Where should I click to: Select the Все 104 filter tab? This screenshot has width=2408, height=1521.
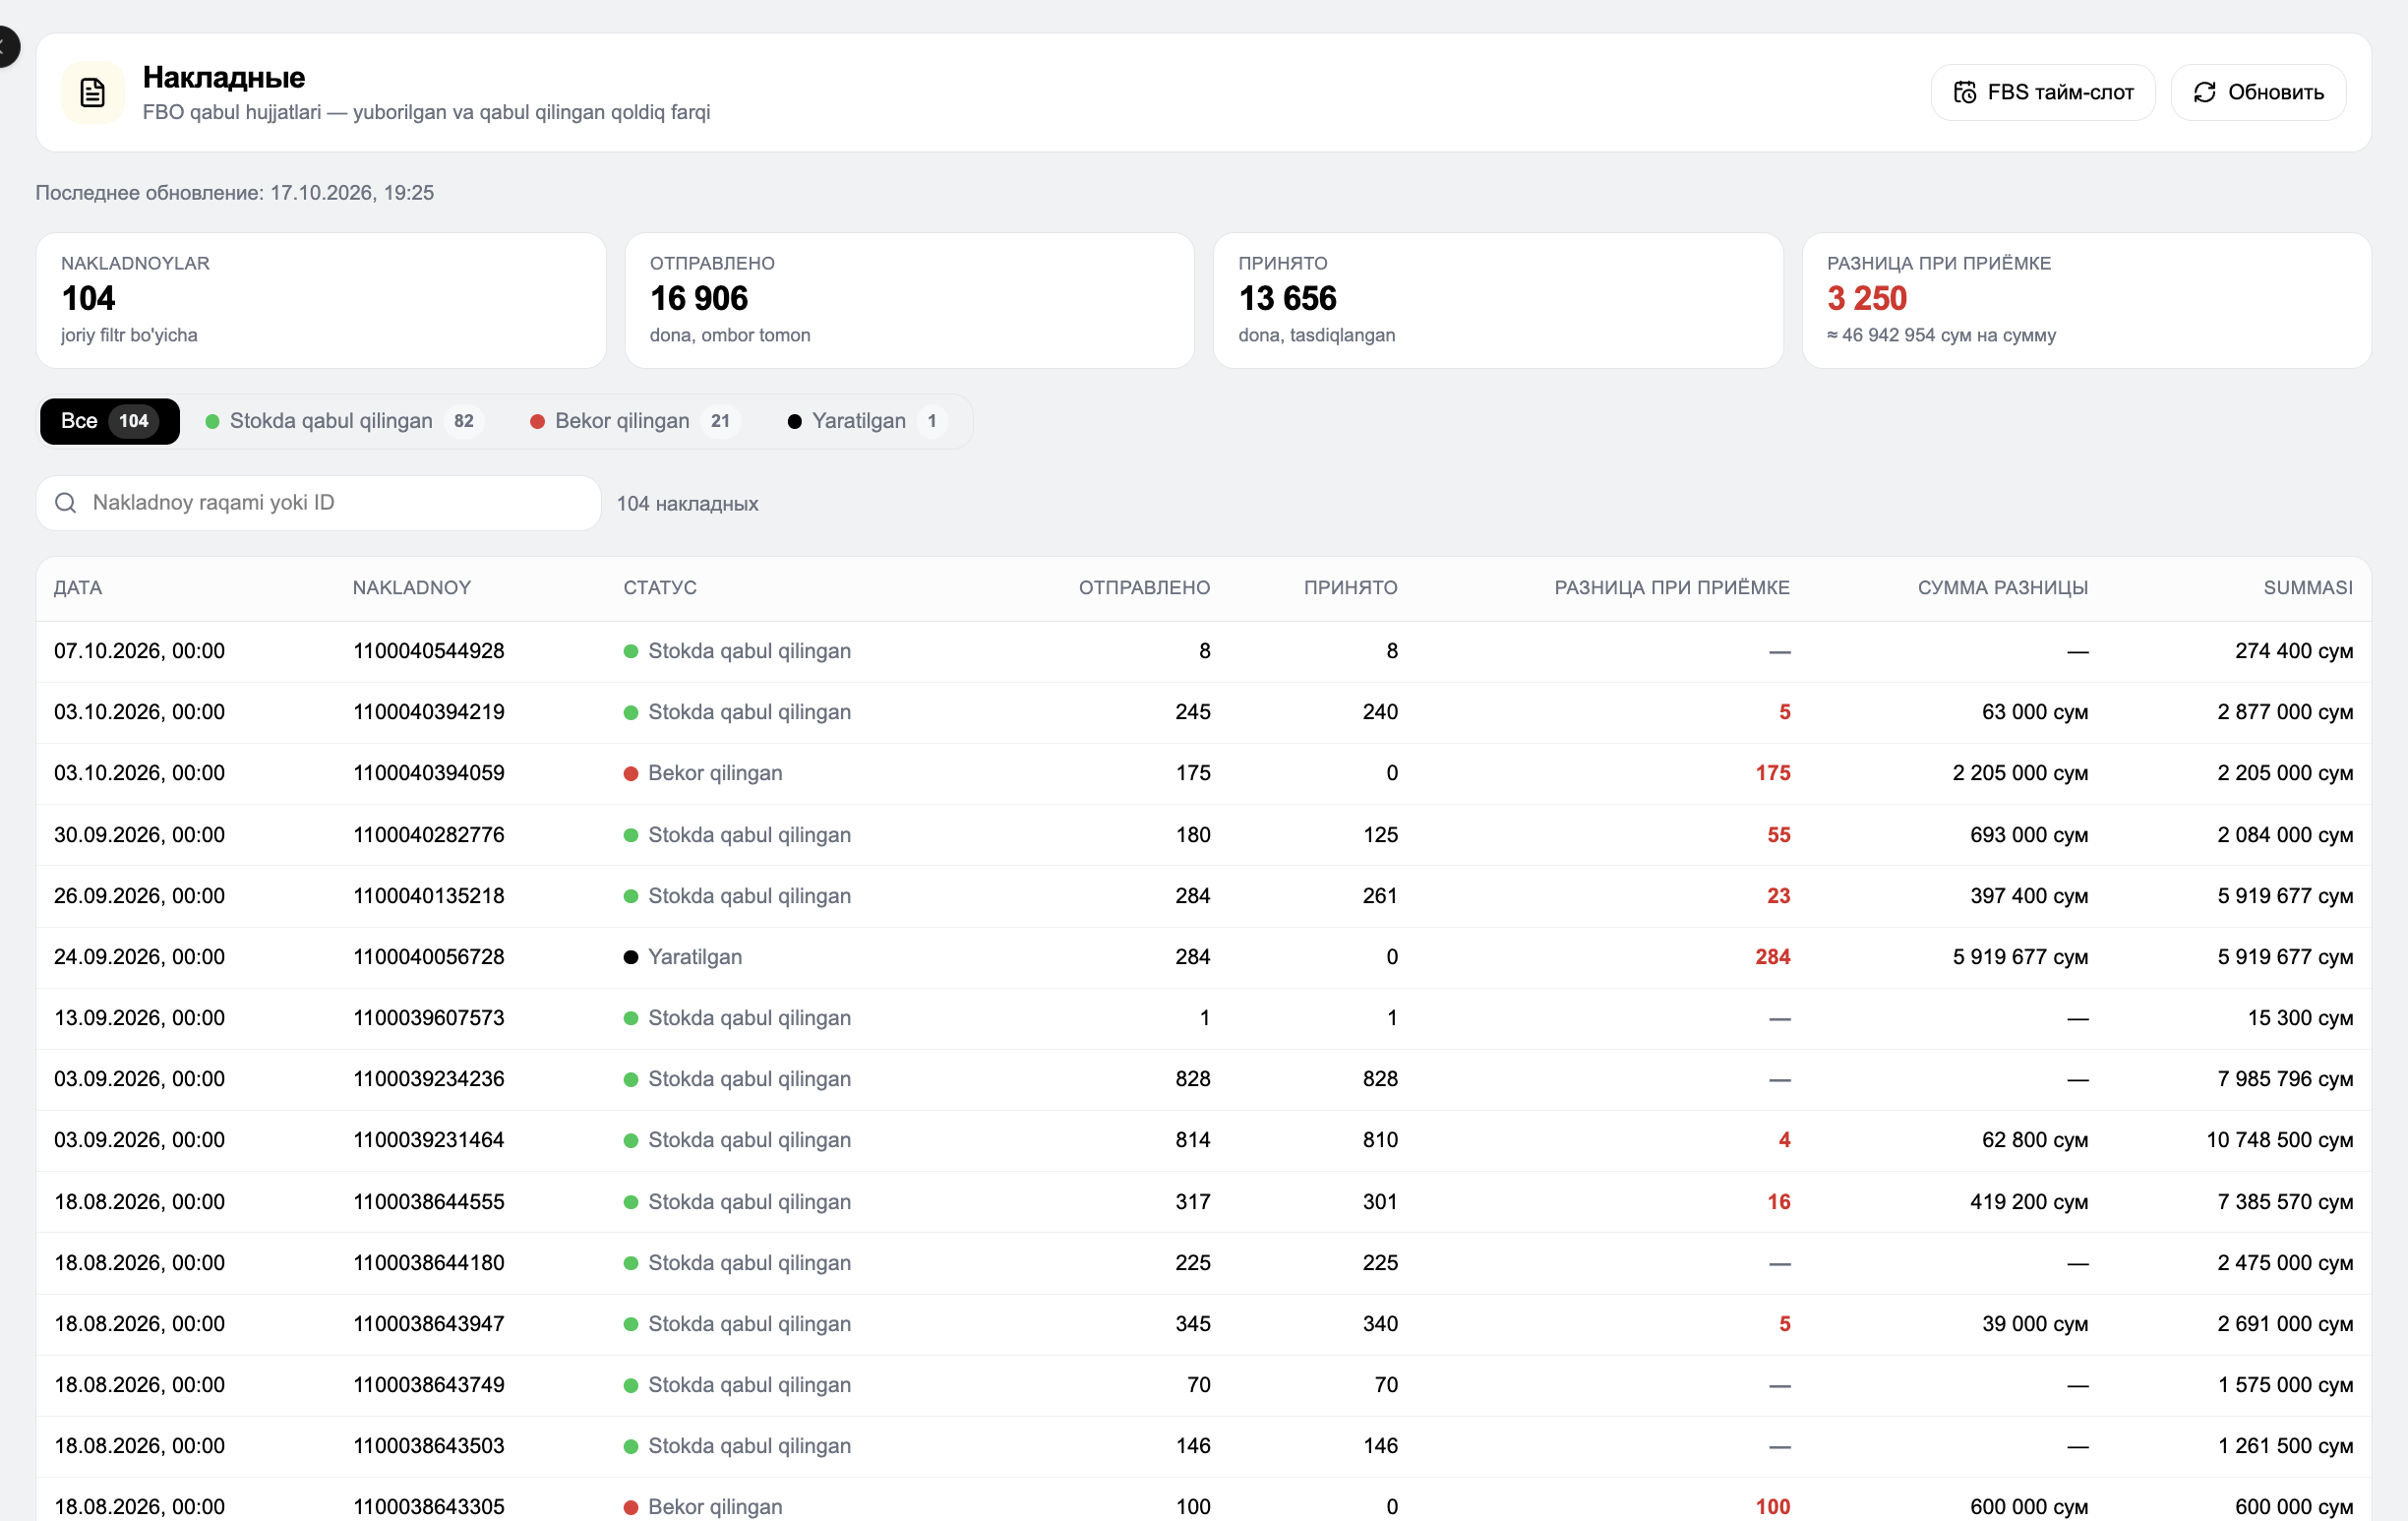109,421
